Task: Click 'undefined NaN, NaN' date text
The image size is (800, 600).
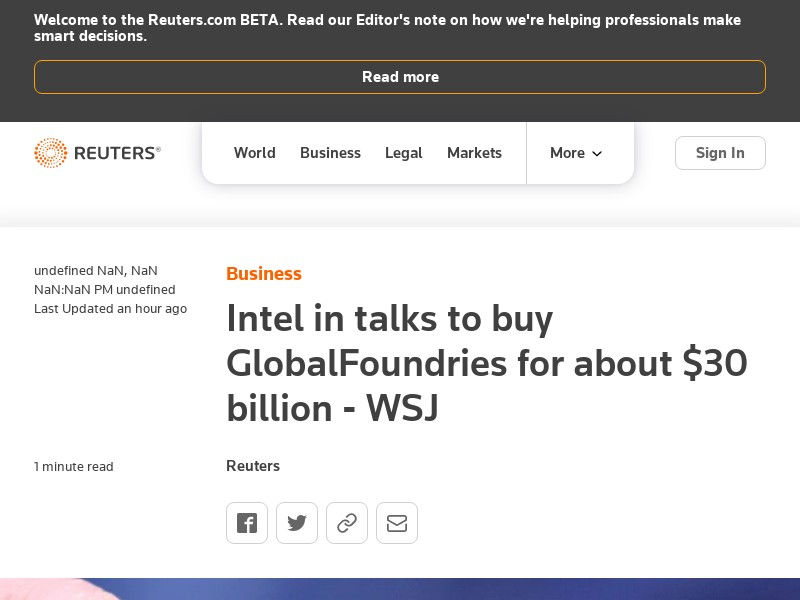Action: 95,270
